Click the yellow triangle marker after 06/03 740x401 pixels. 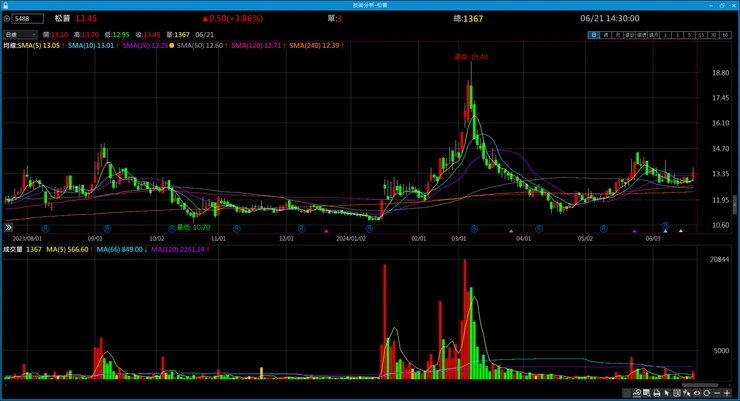[x=681, y=231]
